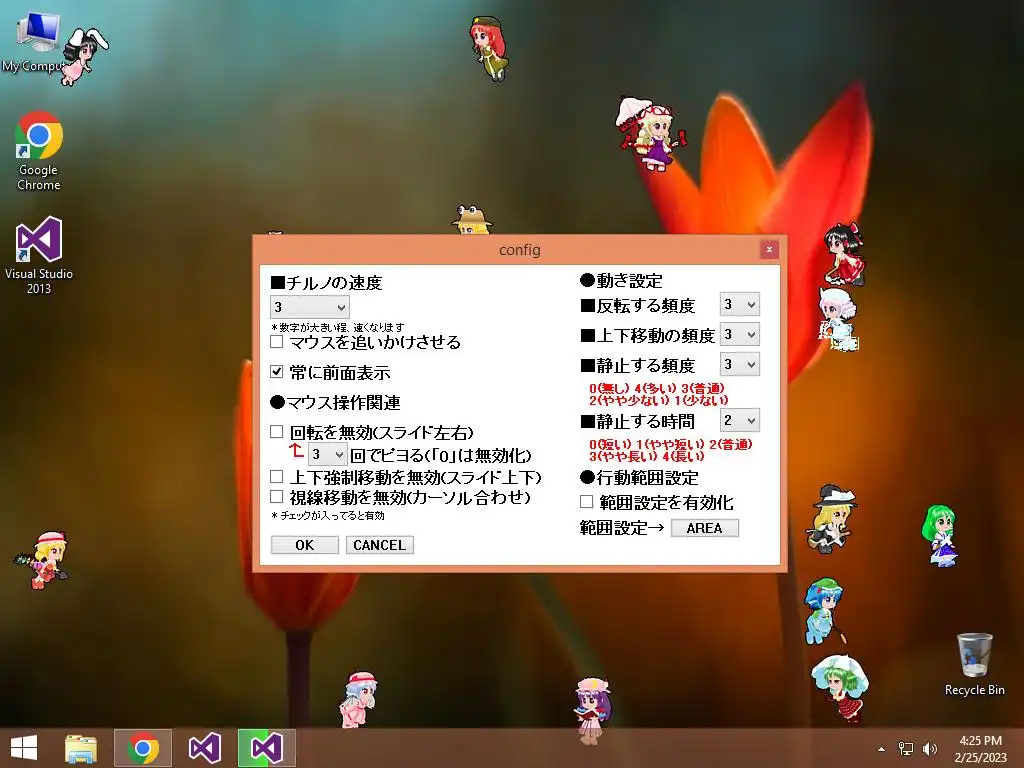
Task: Open the 静止する頻度 dropdown
Action: pyautogui.click(x=739, y=364)
